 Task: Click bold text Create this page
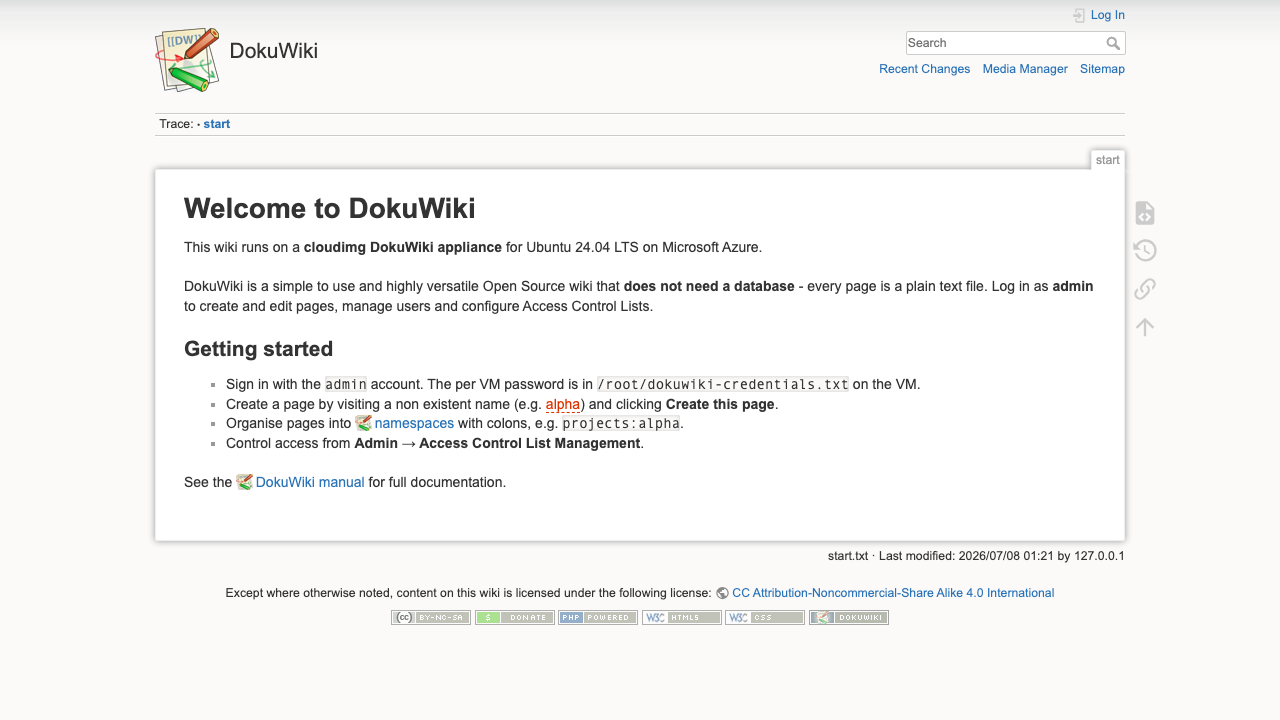(720, 404)
